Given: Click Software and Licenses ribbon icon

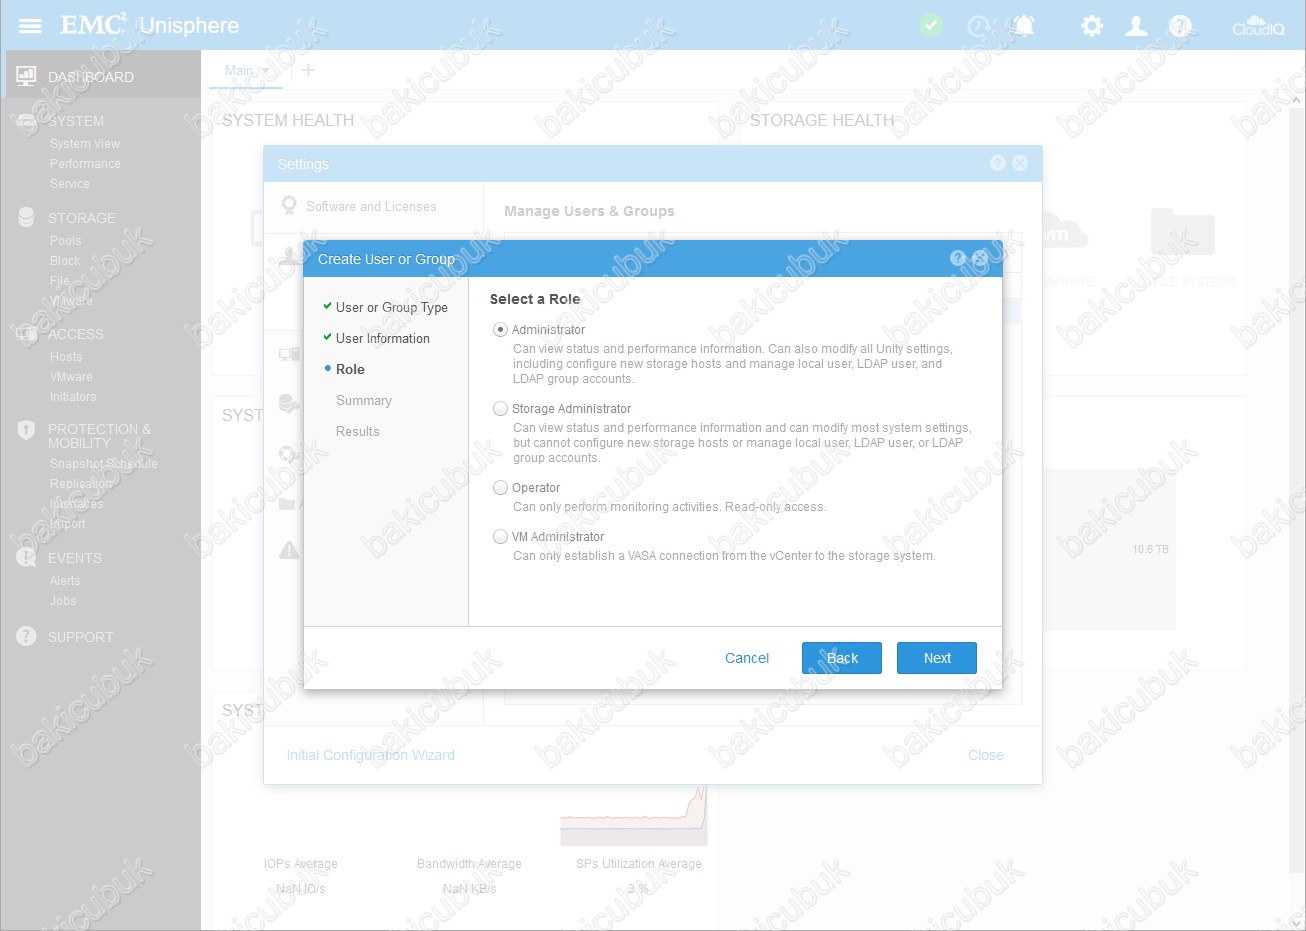Looking at the screenshot, I should click(289, 205).
